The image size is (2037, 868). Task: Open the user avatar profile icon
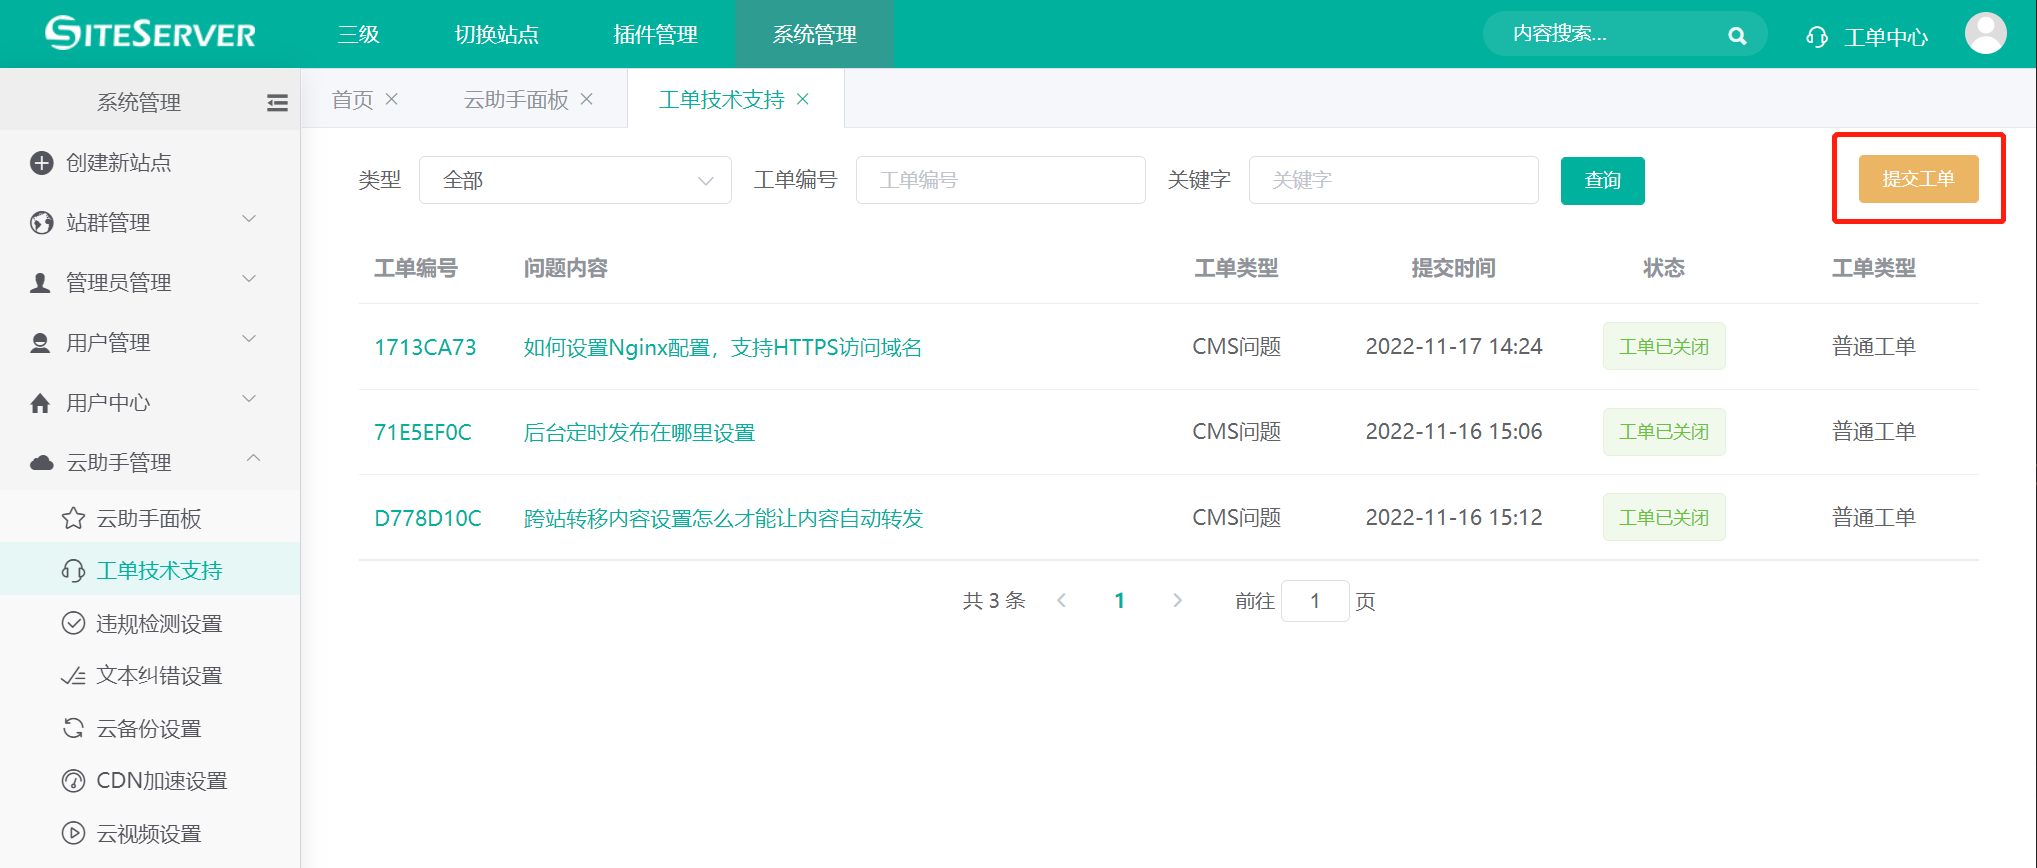click(1984, 34)
